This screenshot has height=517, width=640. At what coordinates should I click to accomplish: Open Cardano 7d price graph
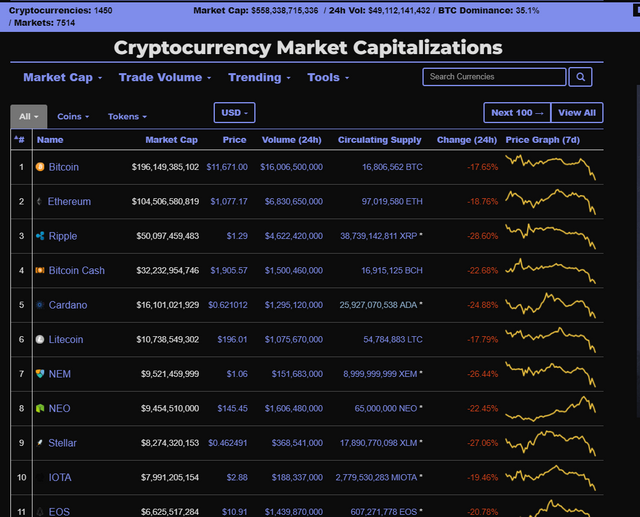550,305
